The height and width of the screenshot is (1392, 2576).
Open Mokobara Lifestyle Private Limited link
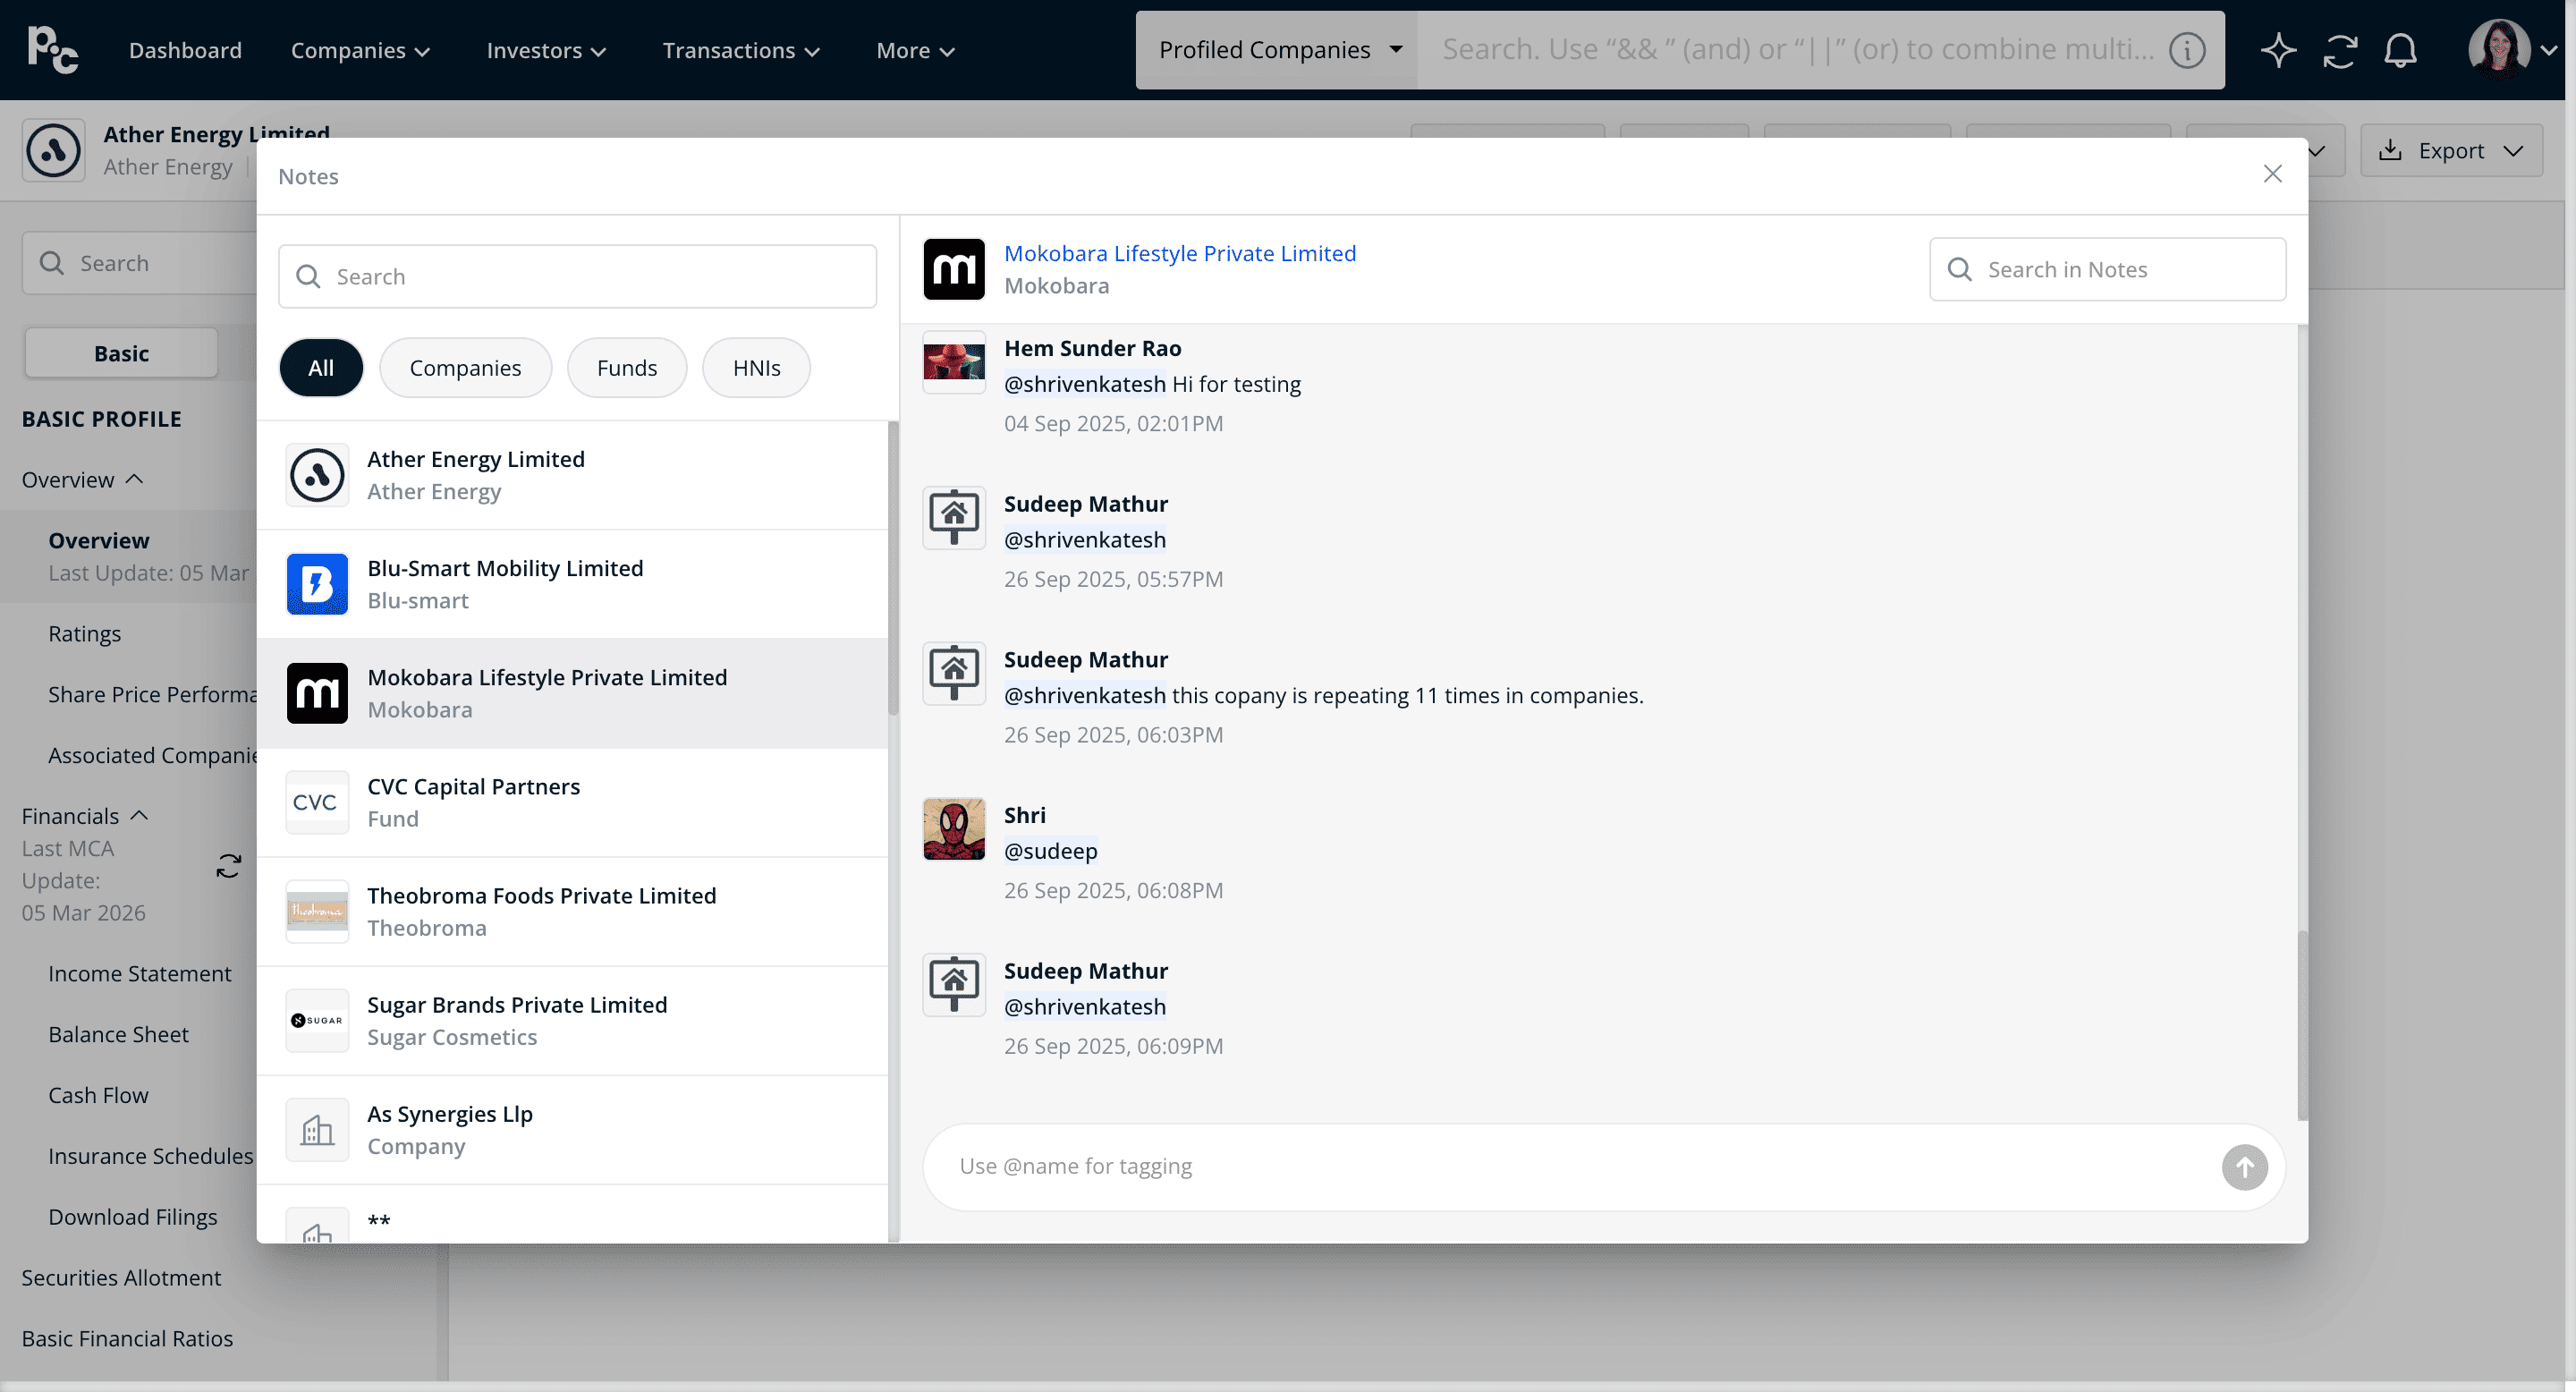click(x=1180, y=253)
